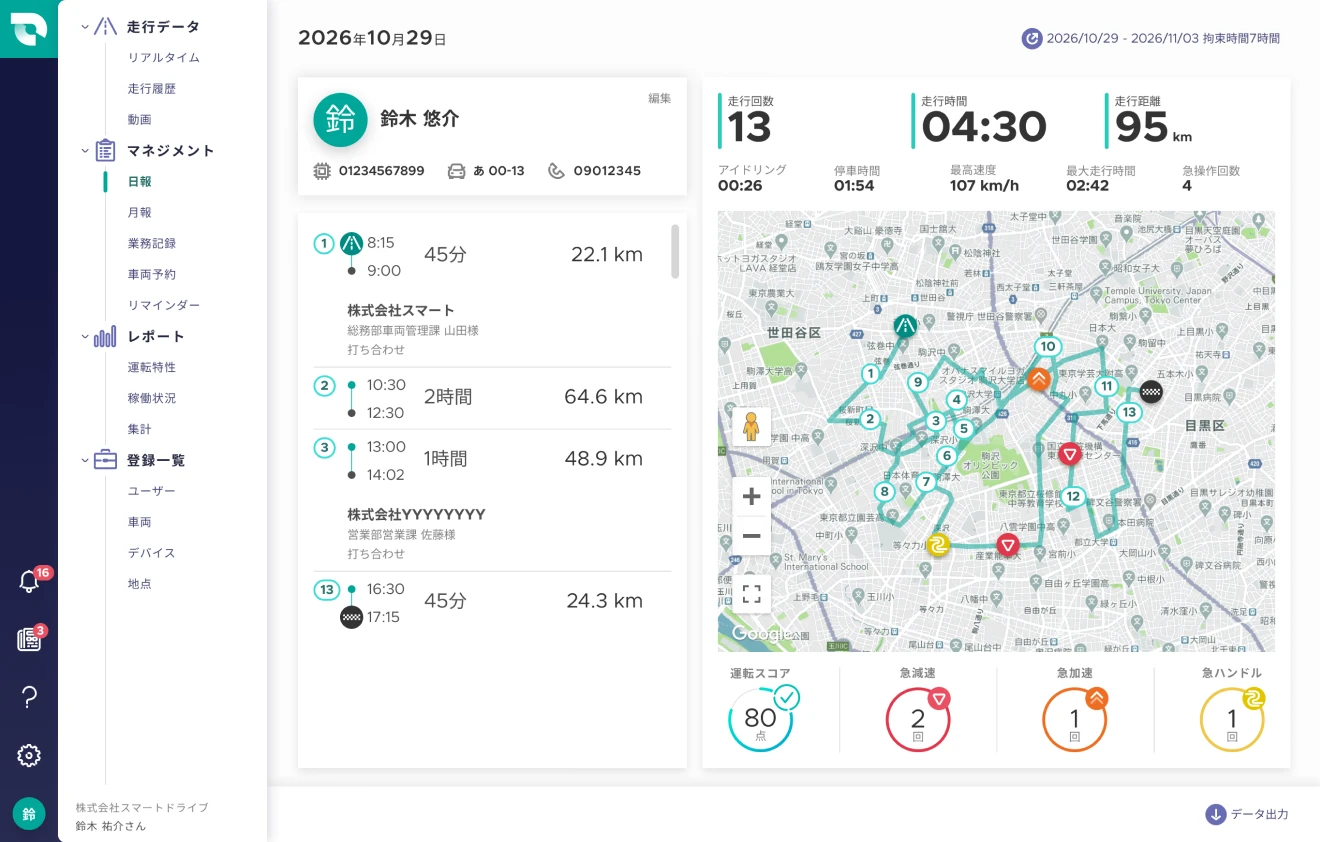Click the trip list scrollbar
The width and height of the screenshot is (1320, 842).
675,251
